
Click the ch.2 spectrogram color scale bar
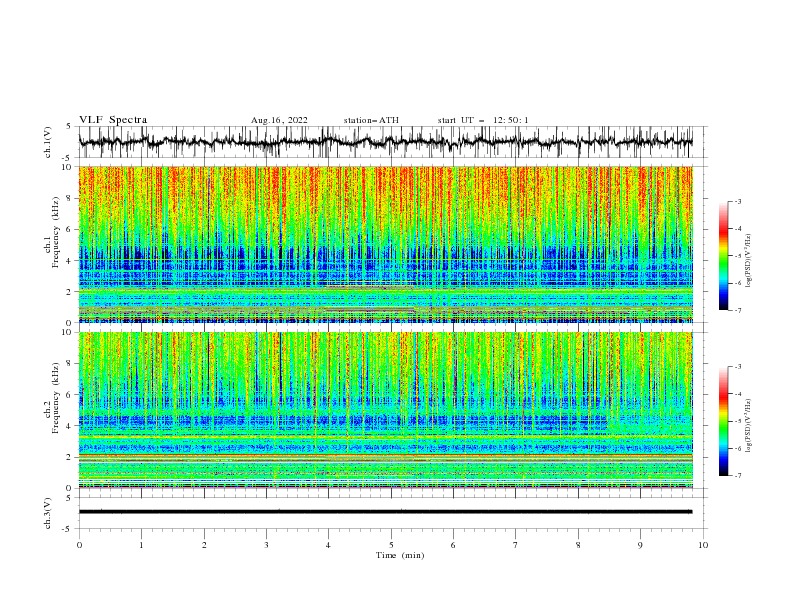click(723, 421)
